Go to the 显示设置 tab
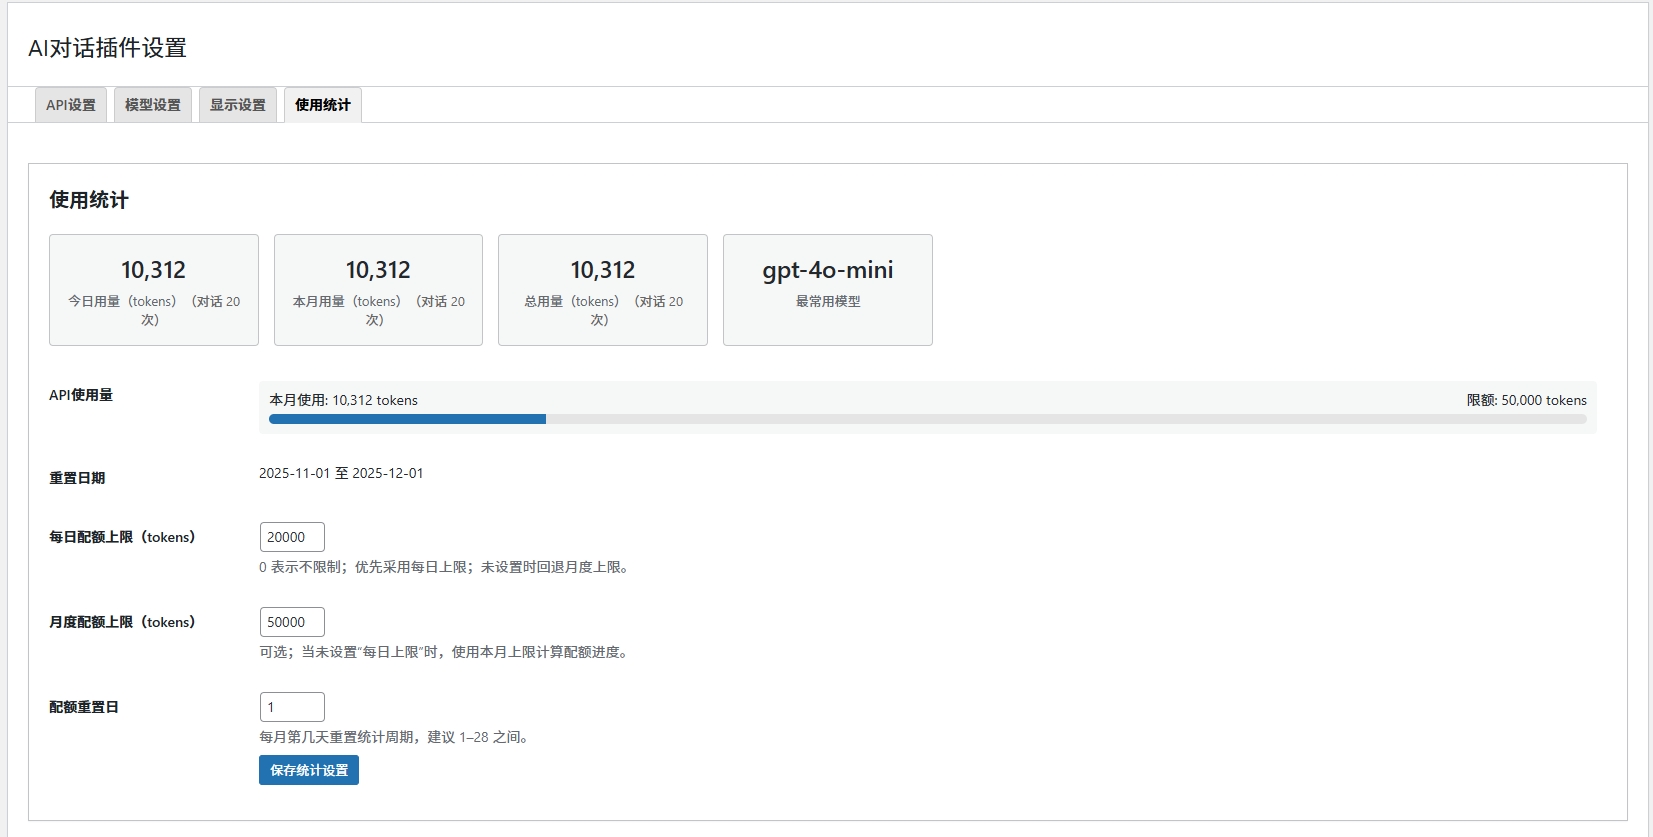1653x837 pixels. coord(237,105)
